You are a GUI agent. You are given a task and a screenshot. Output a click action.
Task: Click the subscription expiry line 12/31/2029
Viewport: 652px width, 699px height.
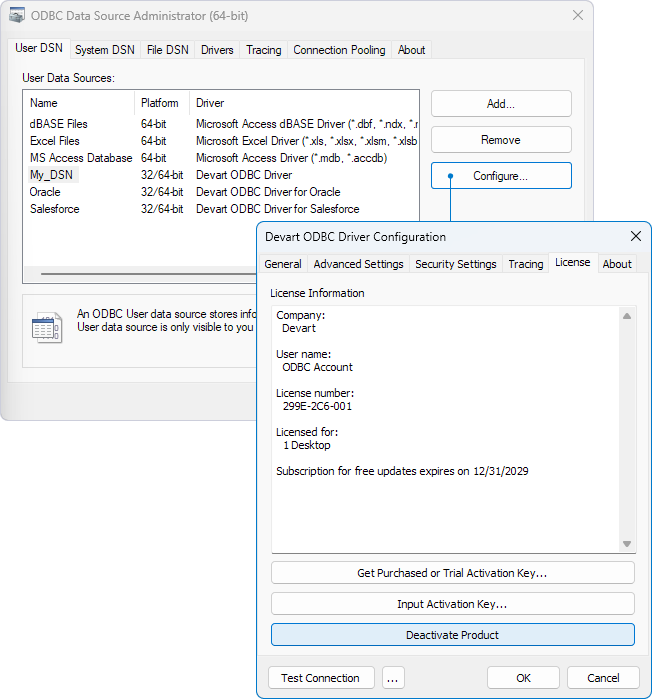tap(402, 471)
